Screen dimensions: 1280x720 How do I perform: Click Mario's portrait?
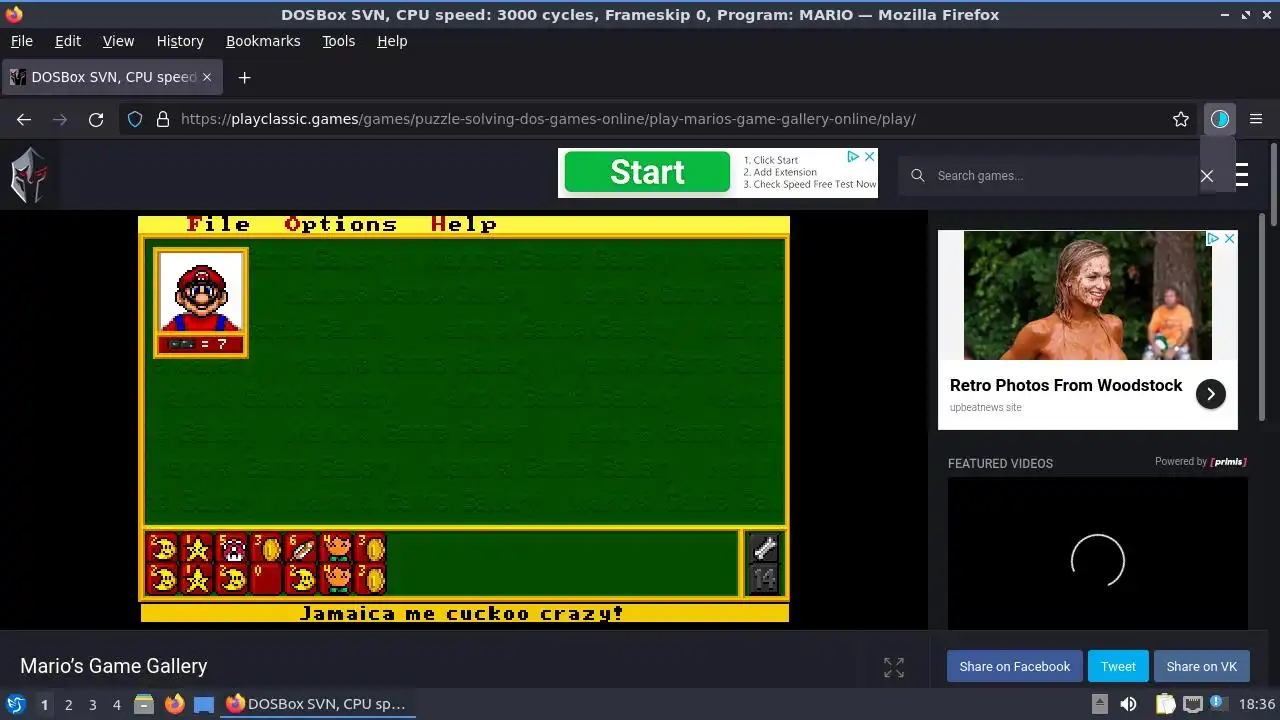click(201, 291)
